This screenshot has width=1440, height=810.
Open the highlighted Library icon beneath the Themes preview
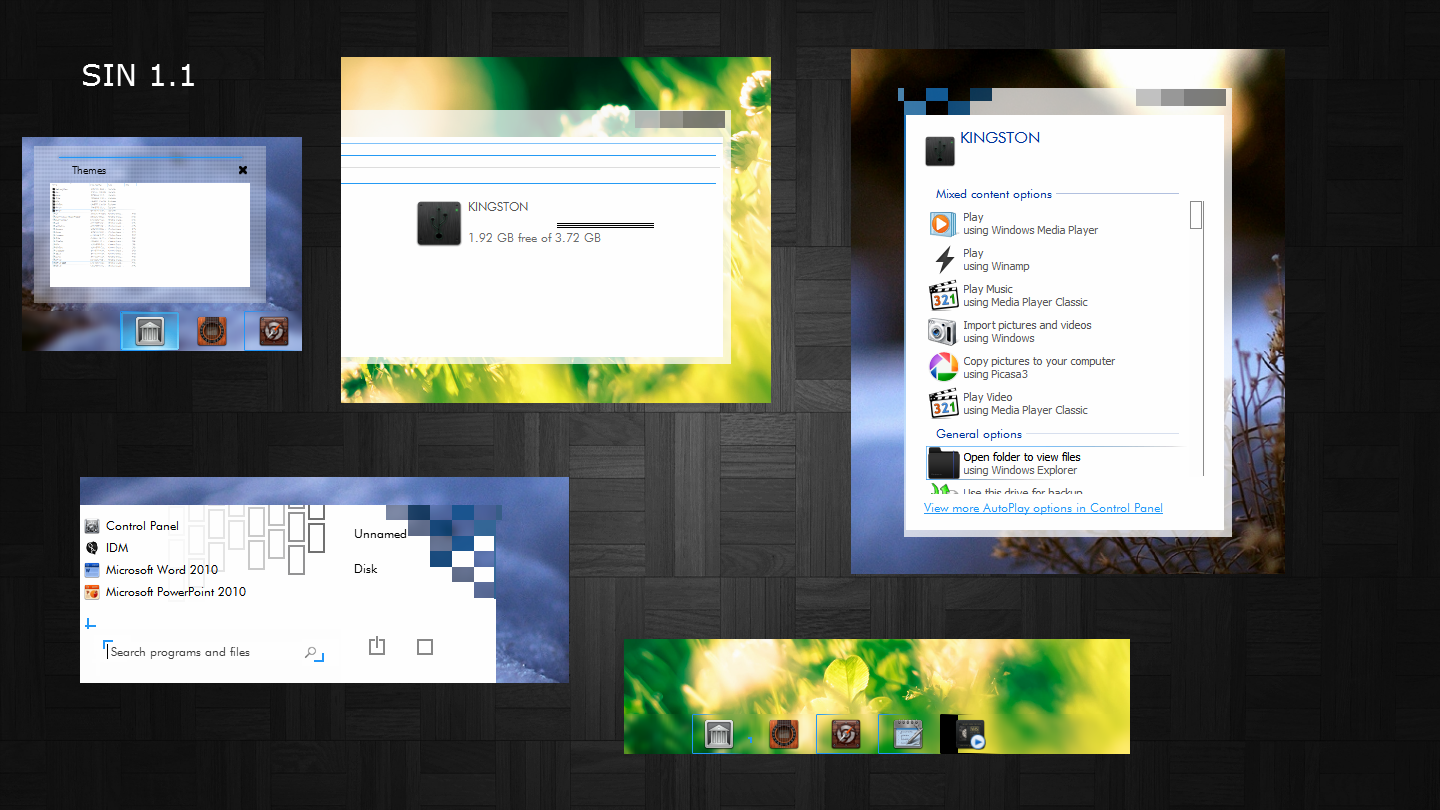coord(149,331)
